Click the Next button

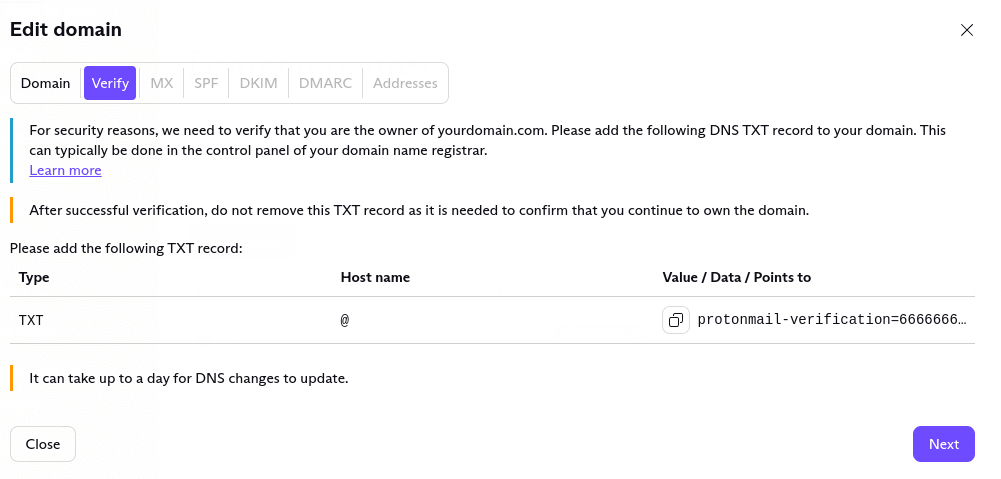[x=943, y=444]
